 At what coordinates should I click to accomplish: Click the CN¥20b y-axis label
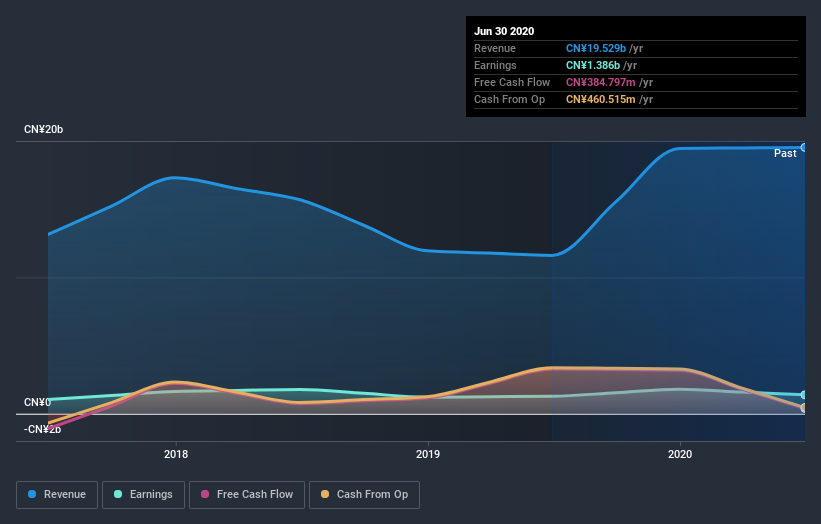[43, 129]
